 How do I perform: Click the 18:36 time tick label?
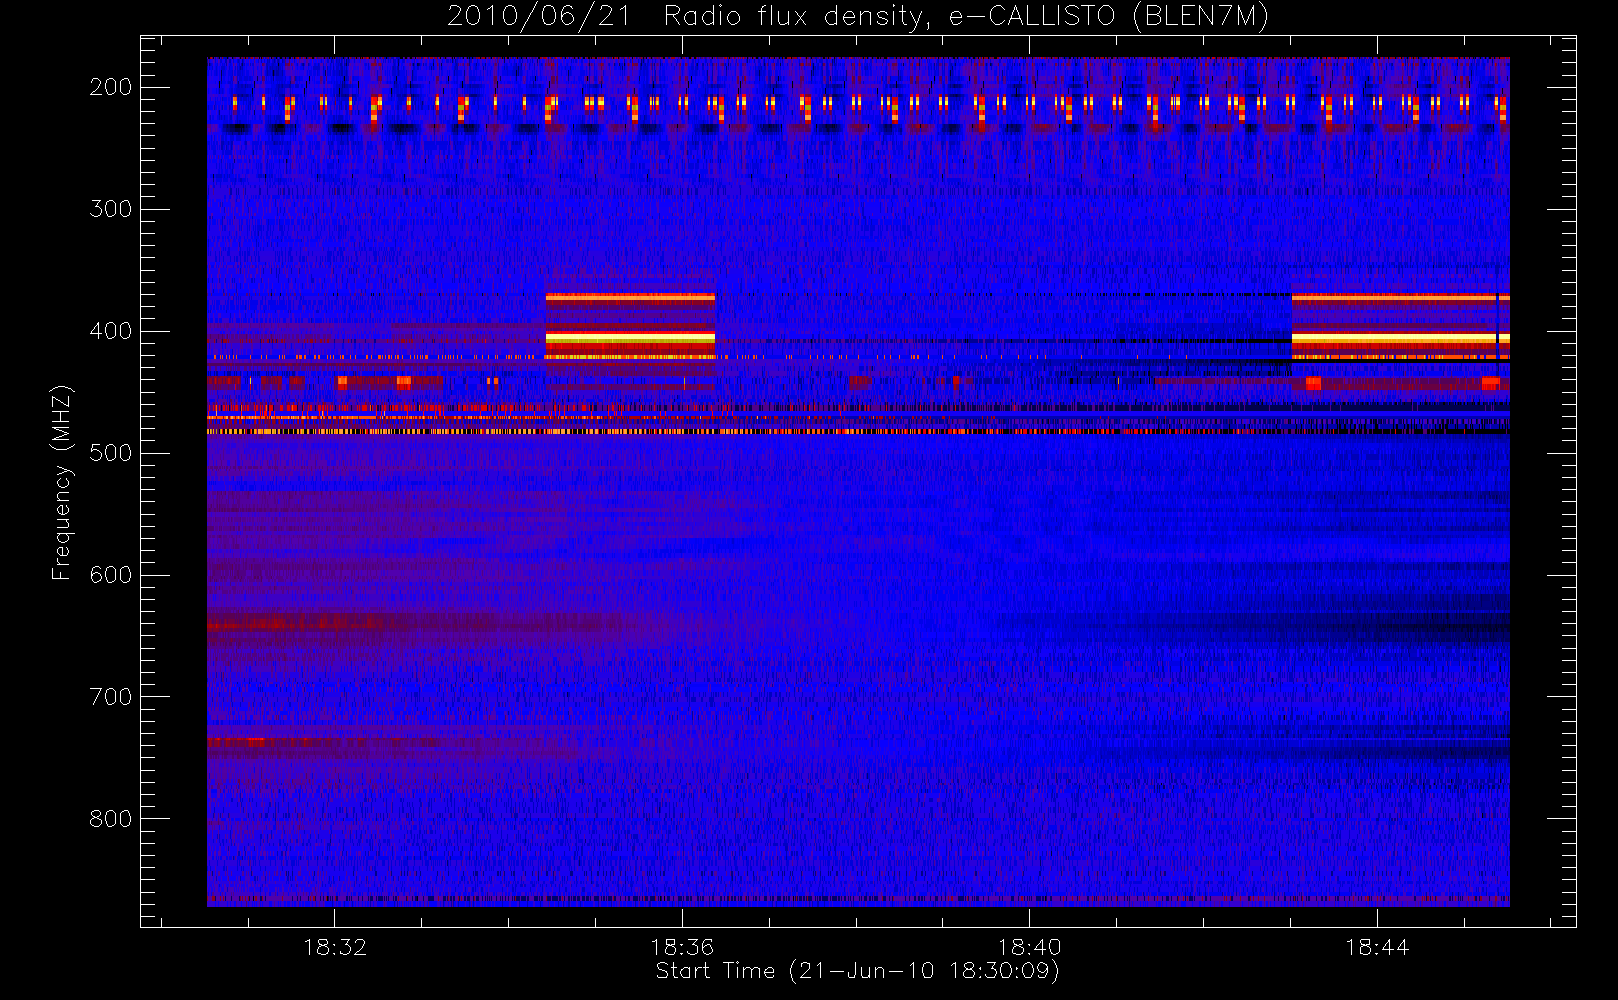coord(682,947)
